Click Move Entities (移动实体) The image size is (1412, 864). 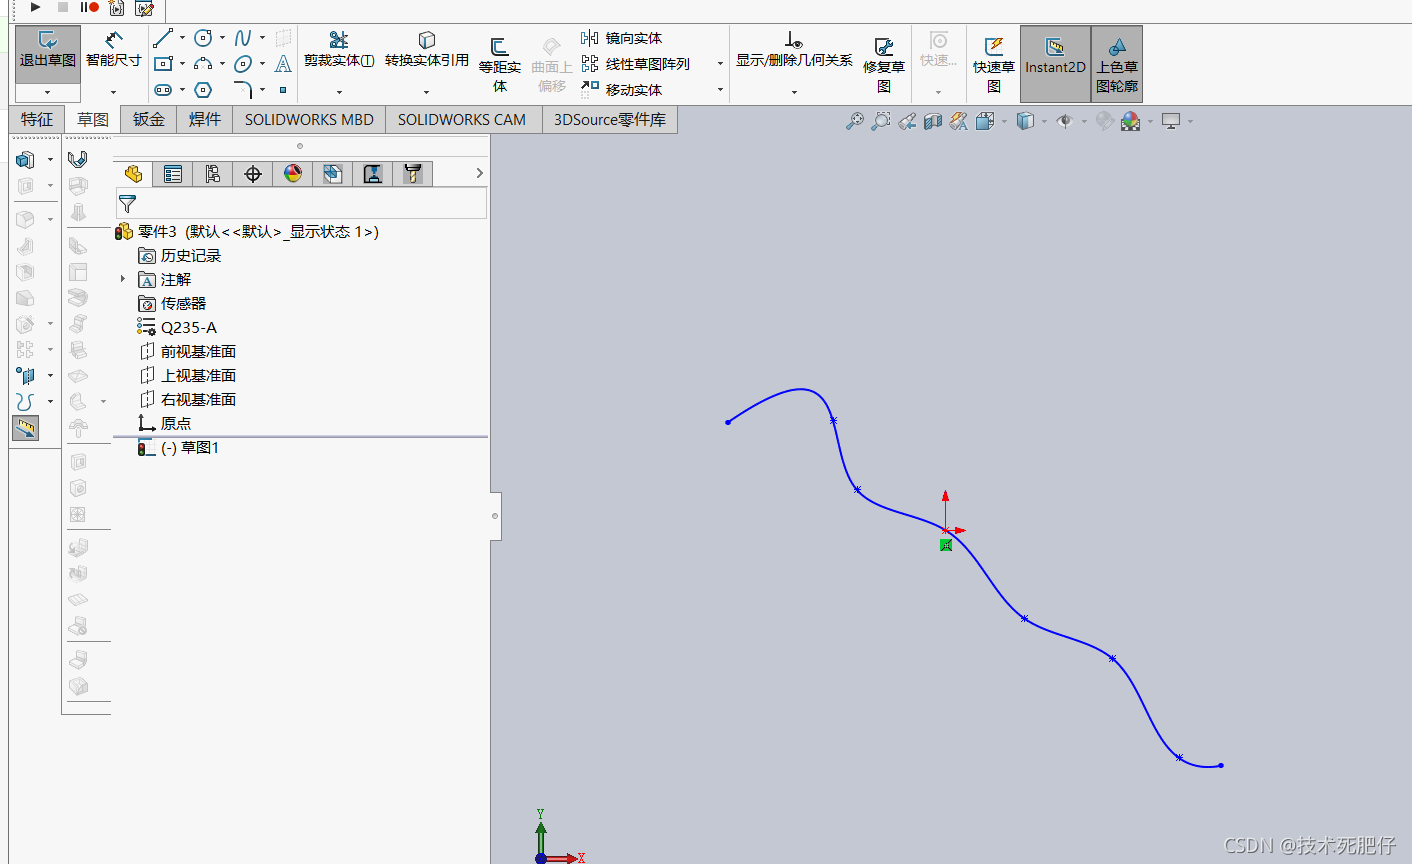pyautogui.click(x=621, y=90)
